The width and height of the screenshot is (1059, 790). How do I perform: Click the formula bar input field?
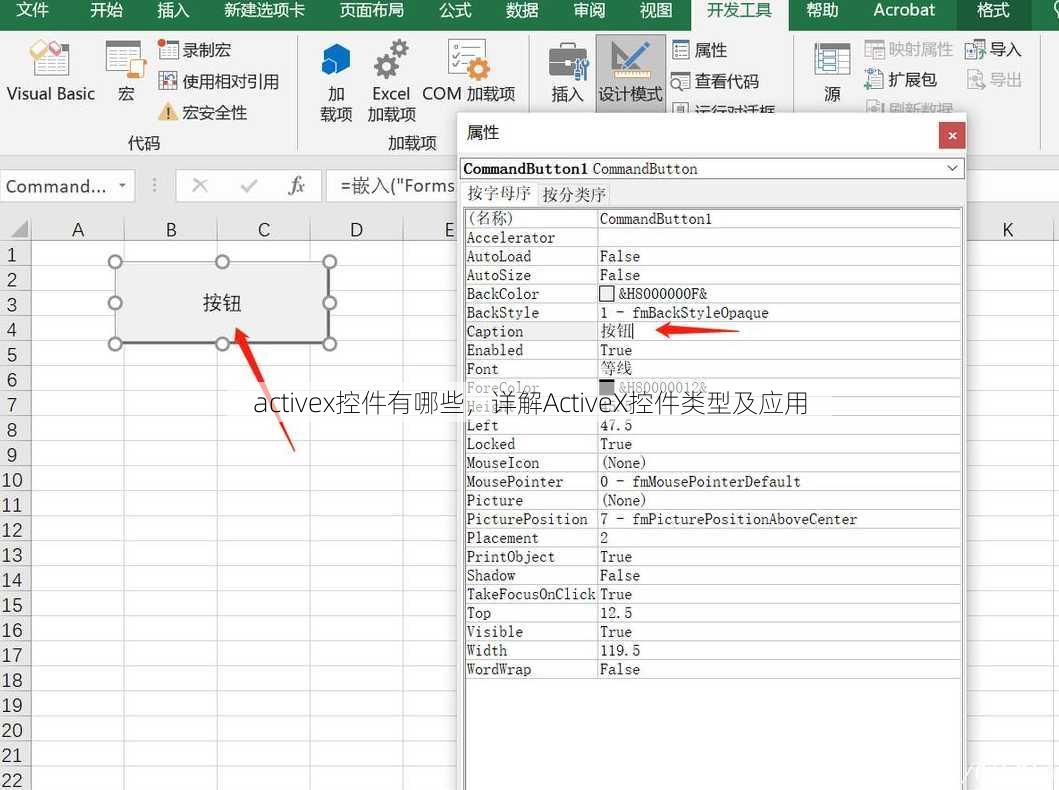[x=392, y=186]
